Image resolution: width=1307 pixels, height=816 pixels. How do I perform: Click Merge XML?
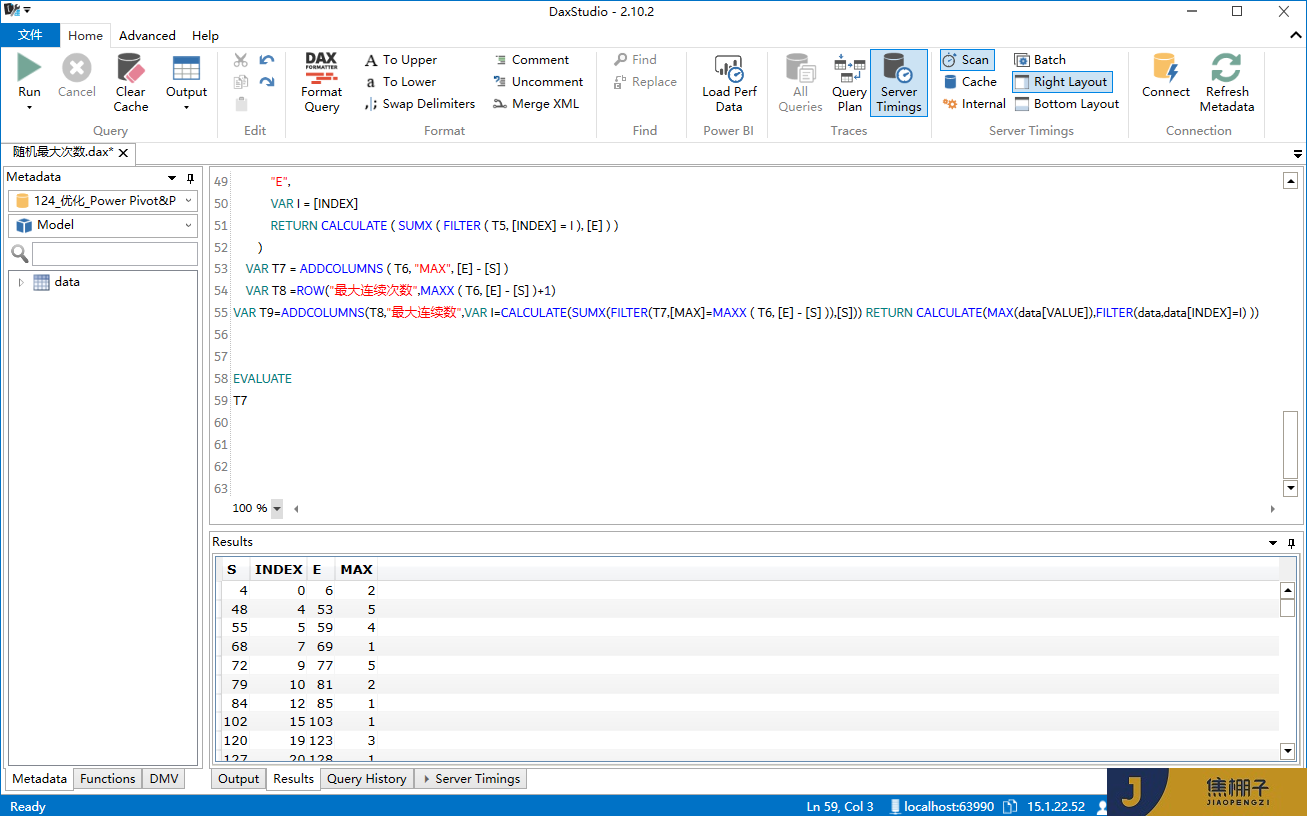pos(536,104)
